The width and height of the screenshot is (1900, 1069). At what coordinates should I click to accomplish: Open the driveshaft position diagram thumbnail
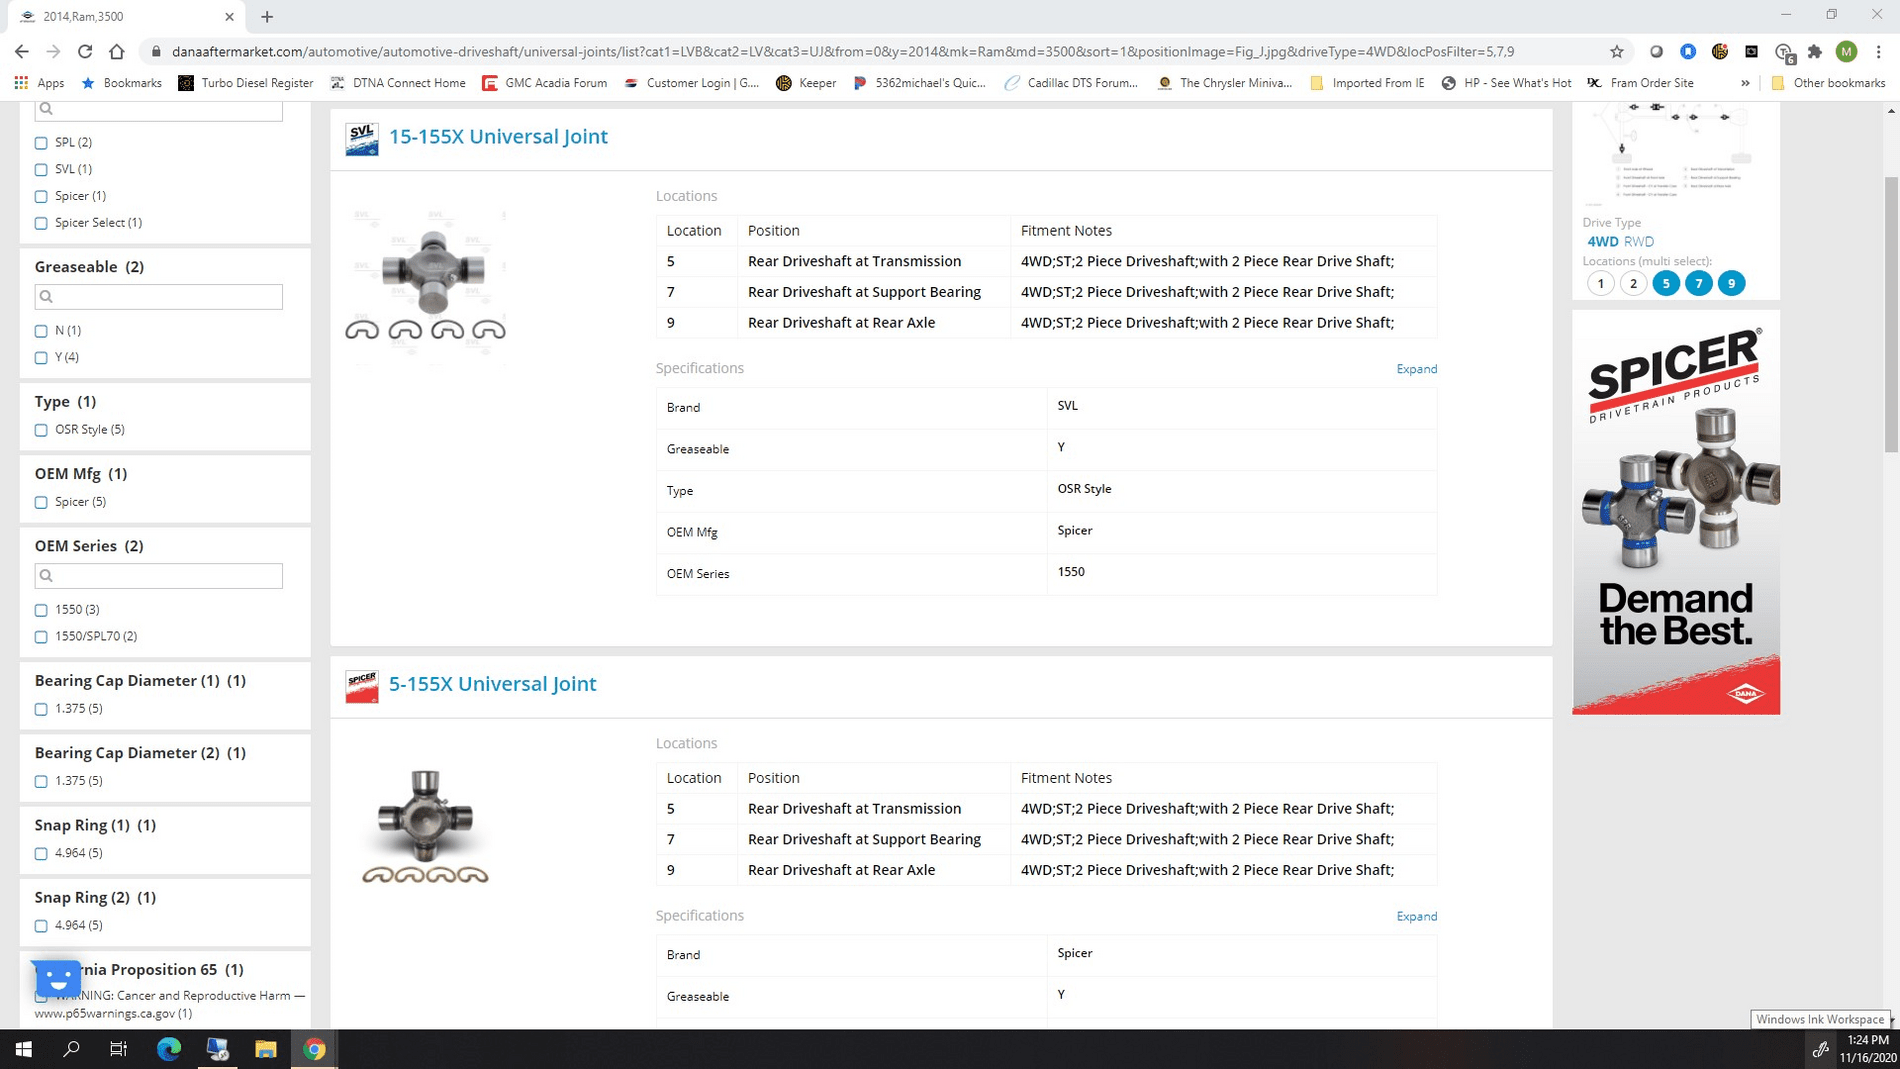(x=1675, y=153)
